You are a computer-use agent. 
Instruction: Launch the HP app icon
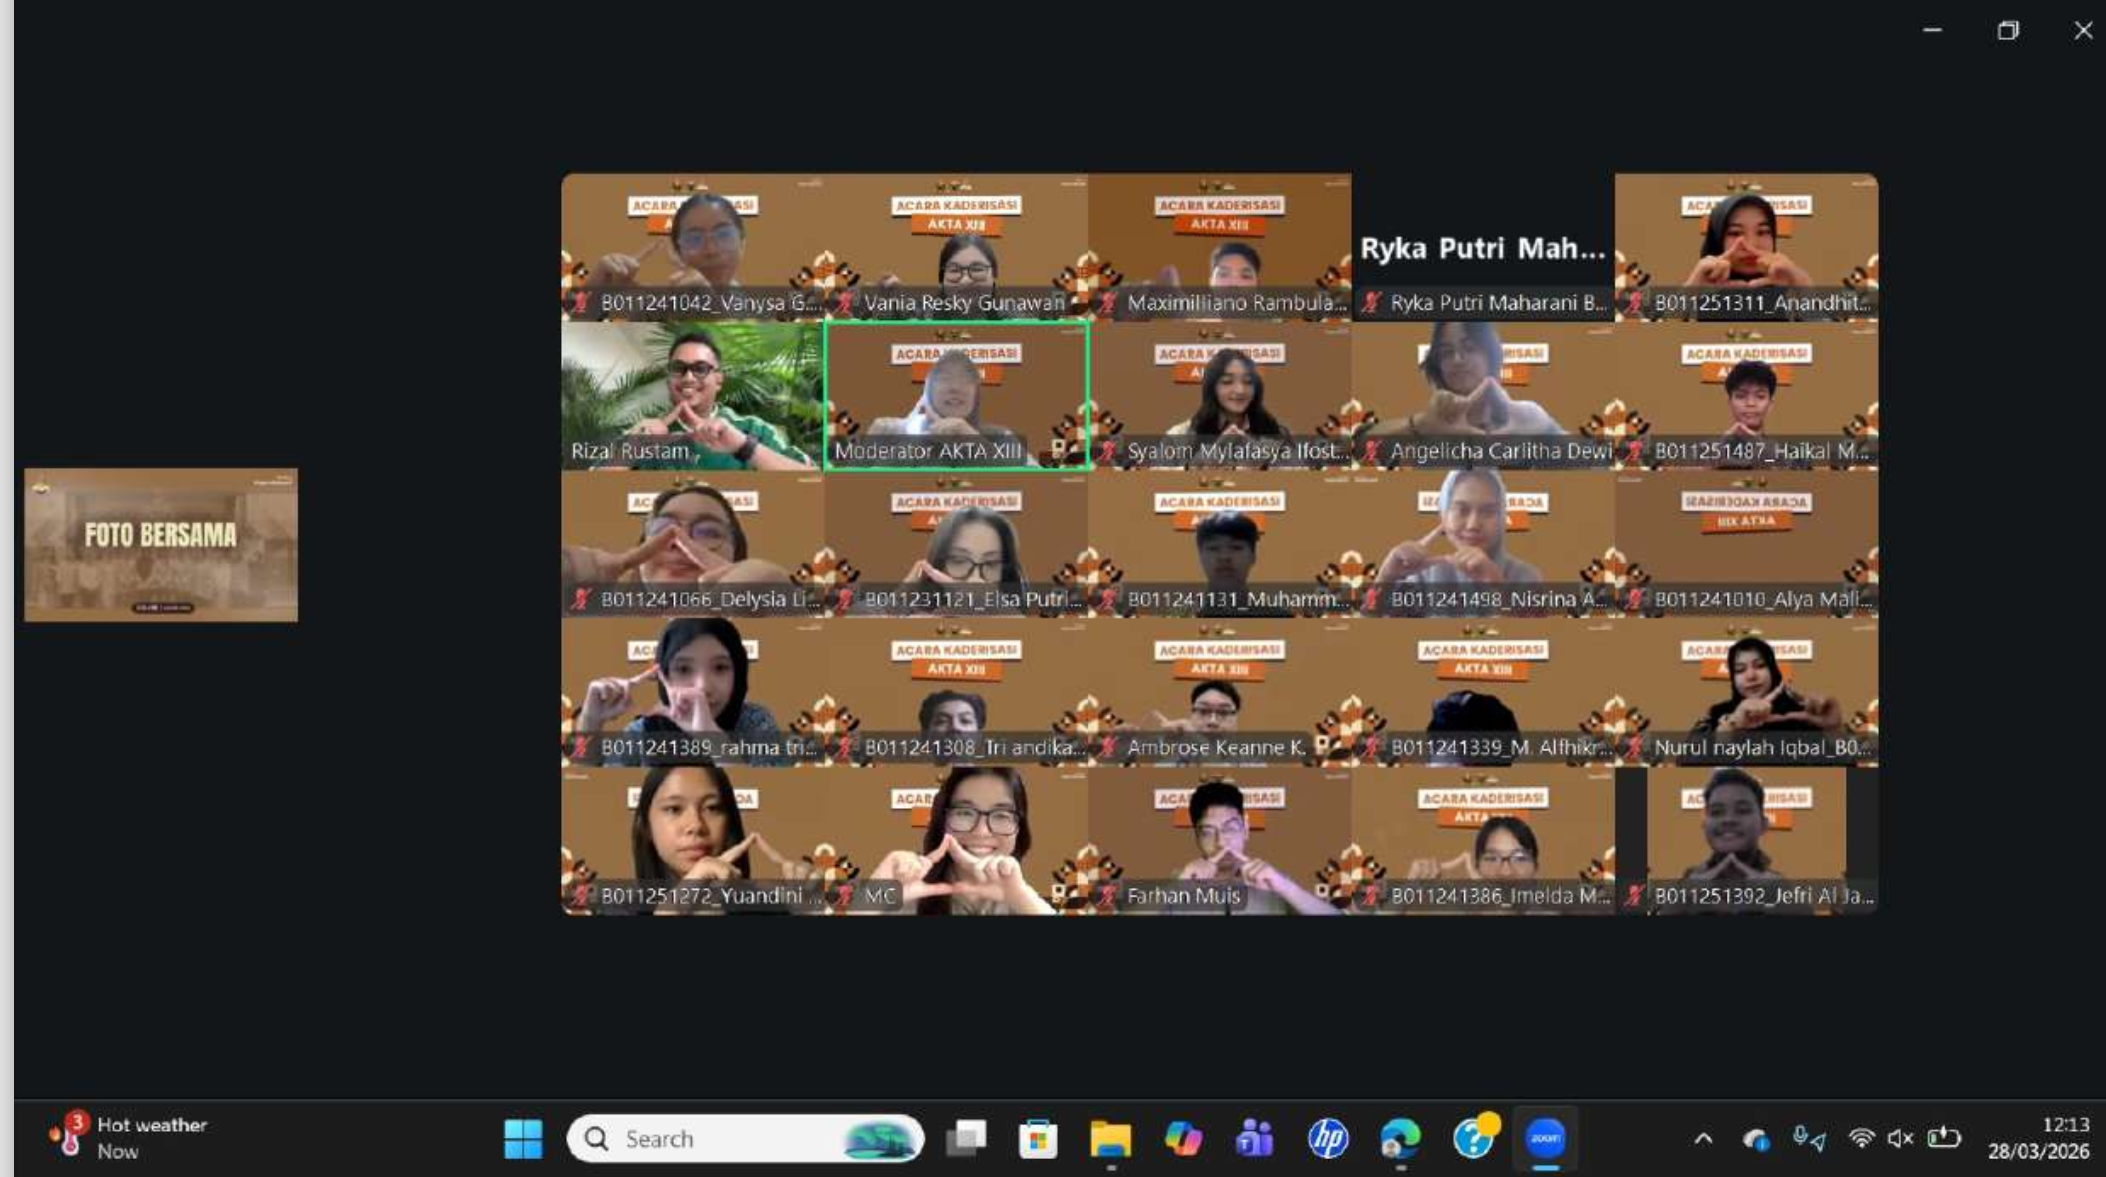tap(1327, 1138)
